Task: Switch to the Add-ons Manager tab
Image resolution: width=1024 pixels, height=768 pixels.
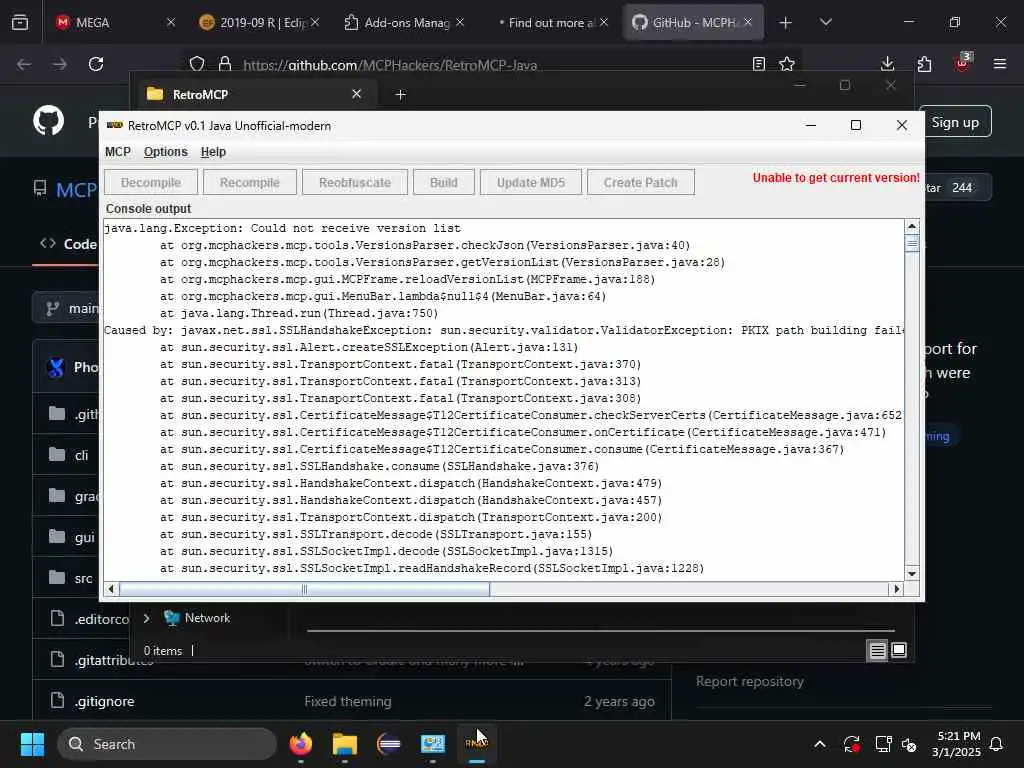Action: [x=405, y=22]
